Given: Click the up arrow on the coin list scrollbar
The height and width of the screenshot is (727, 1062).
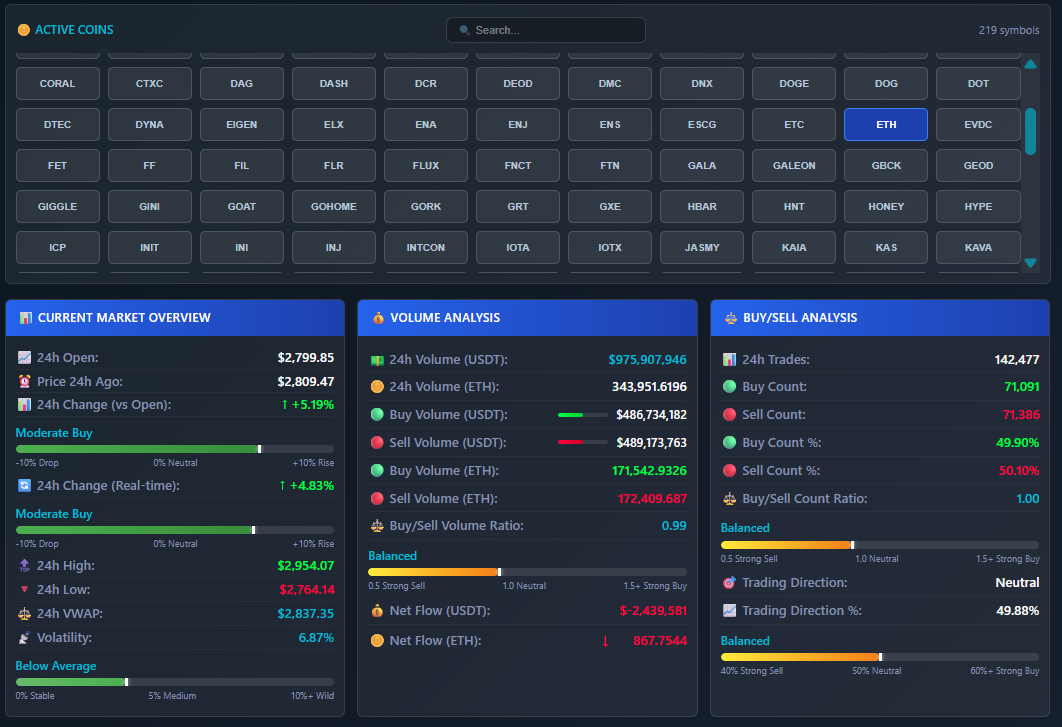Looking at the screenshot, I should pos(1030,63).
